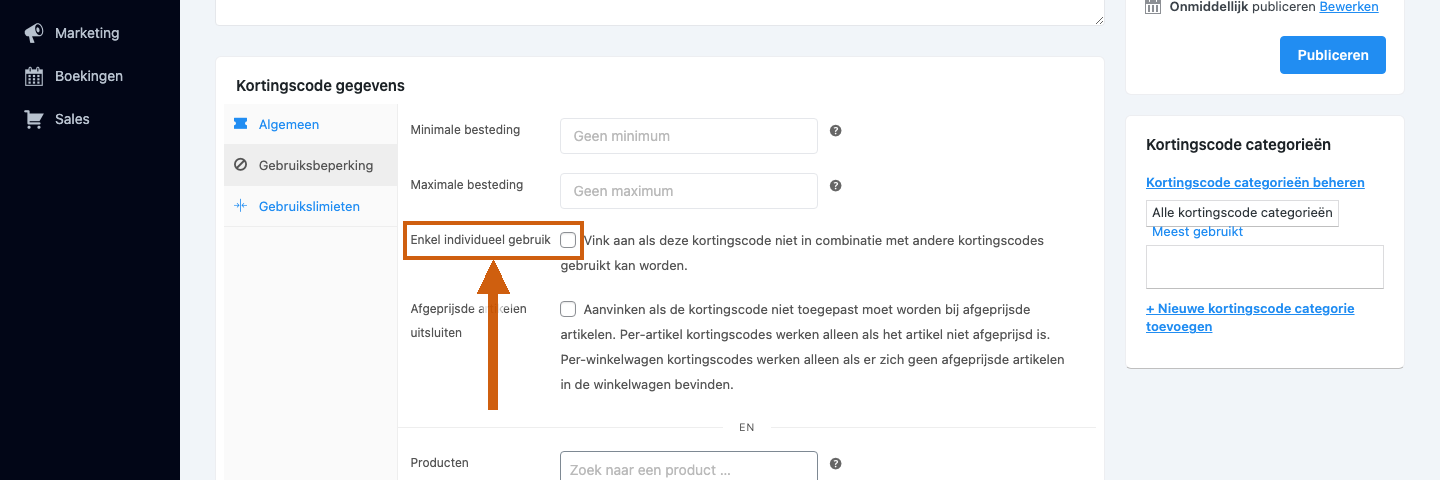The image size is (1440, 480).
Task: Switch to the Algemeen tab
Action: (x=311, y=124)
